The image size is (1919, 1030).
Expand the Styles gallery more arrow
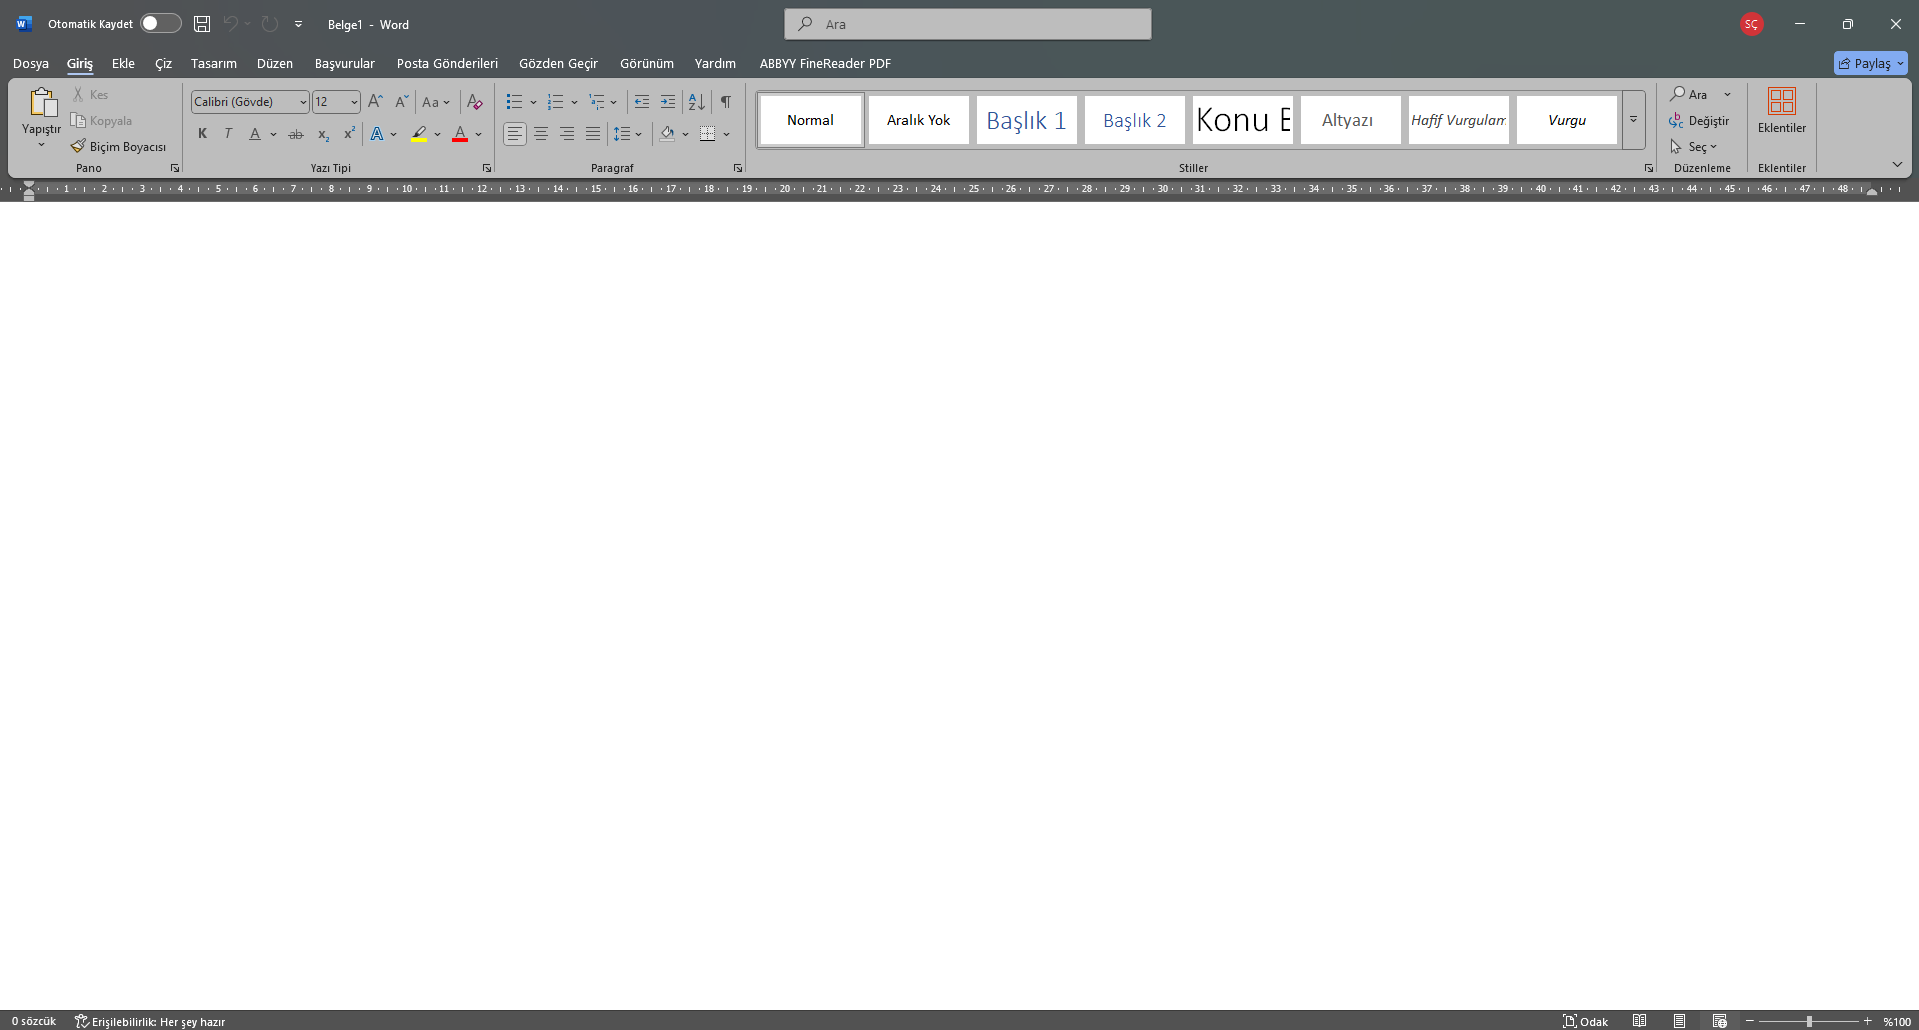click(1633, 120)
